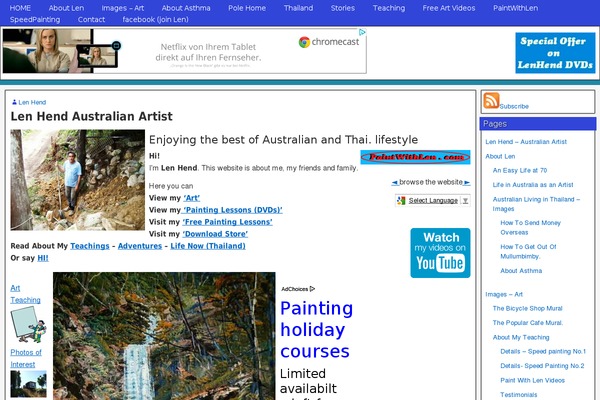Go to the Thailand menu tab
Image resolution: width=600 pixels, height=400 pixels.
point(298,8)
